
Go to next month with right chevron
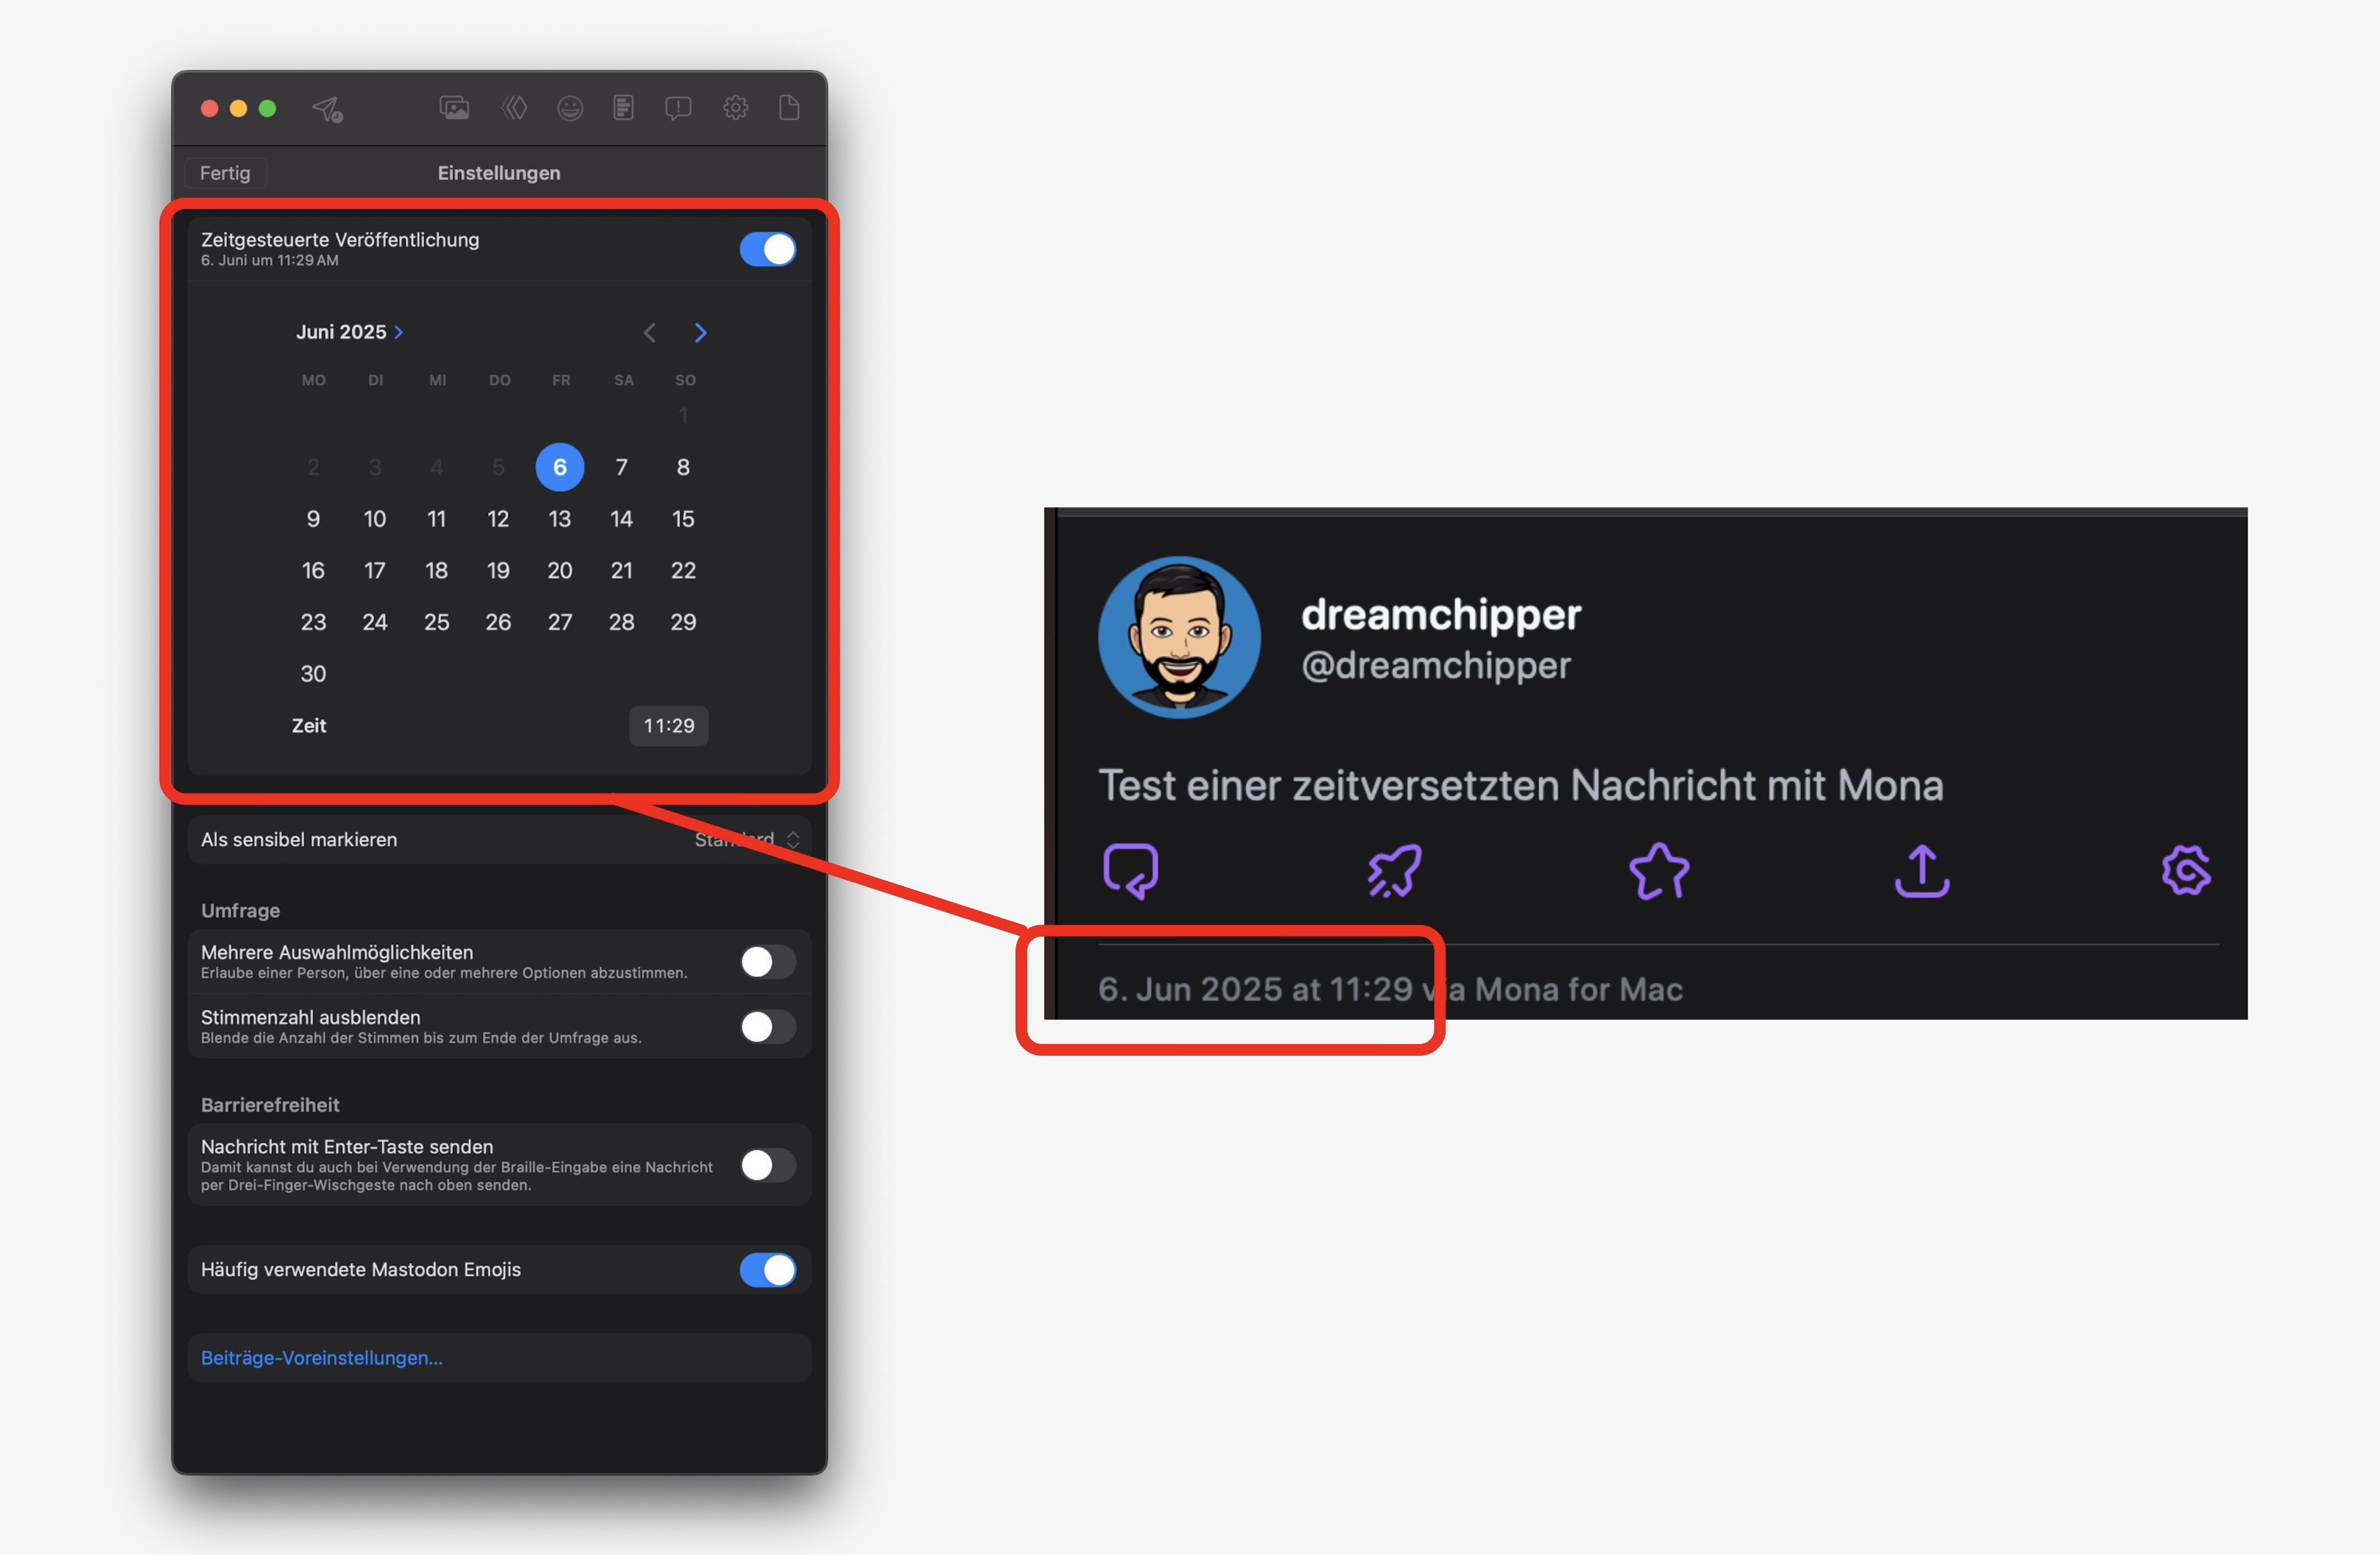[700, 333]
